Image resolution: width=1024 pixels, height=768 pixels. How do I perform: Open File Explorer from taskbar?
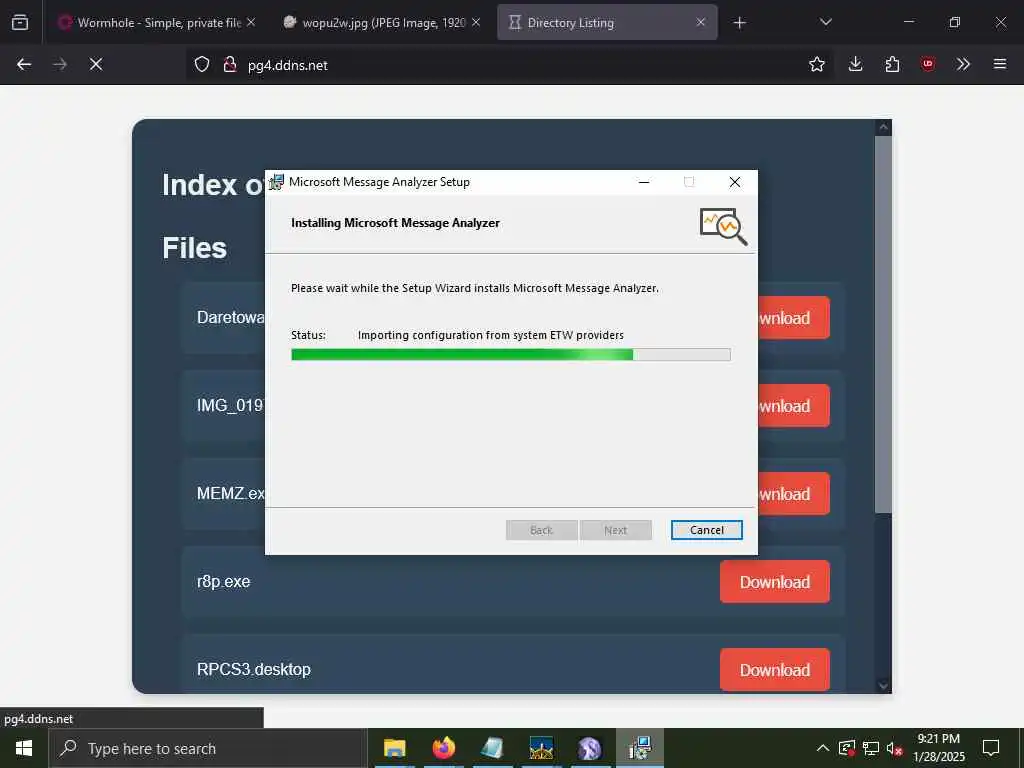click(x=394, y=748)
